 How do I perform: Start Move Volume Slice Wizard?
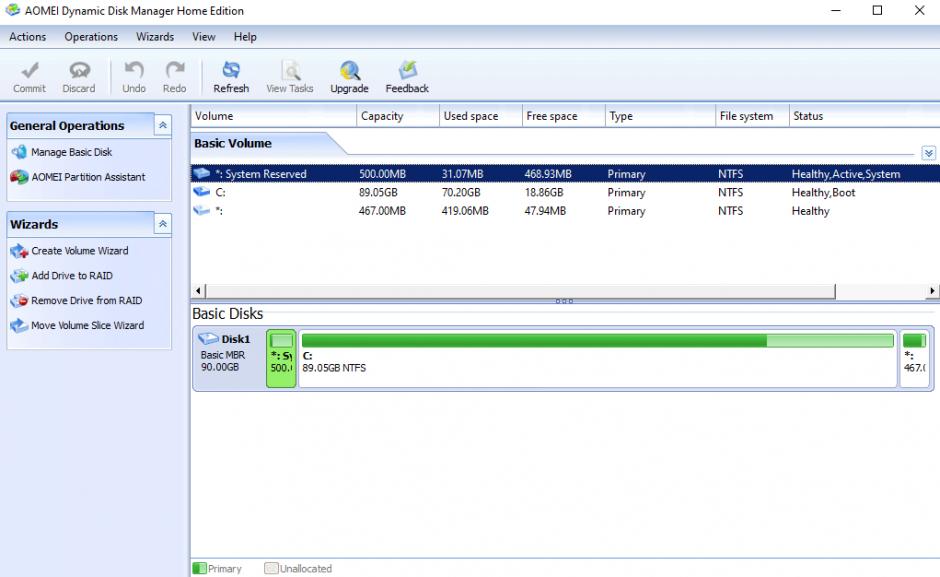[88, 326]
